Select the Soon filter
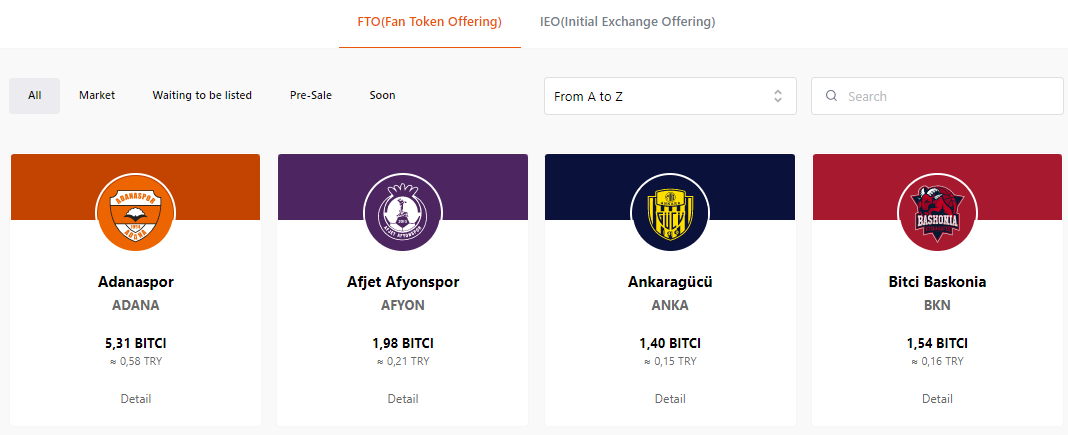The height and width of the screenshot is (435, 1068). 382,95
